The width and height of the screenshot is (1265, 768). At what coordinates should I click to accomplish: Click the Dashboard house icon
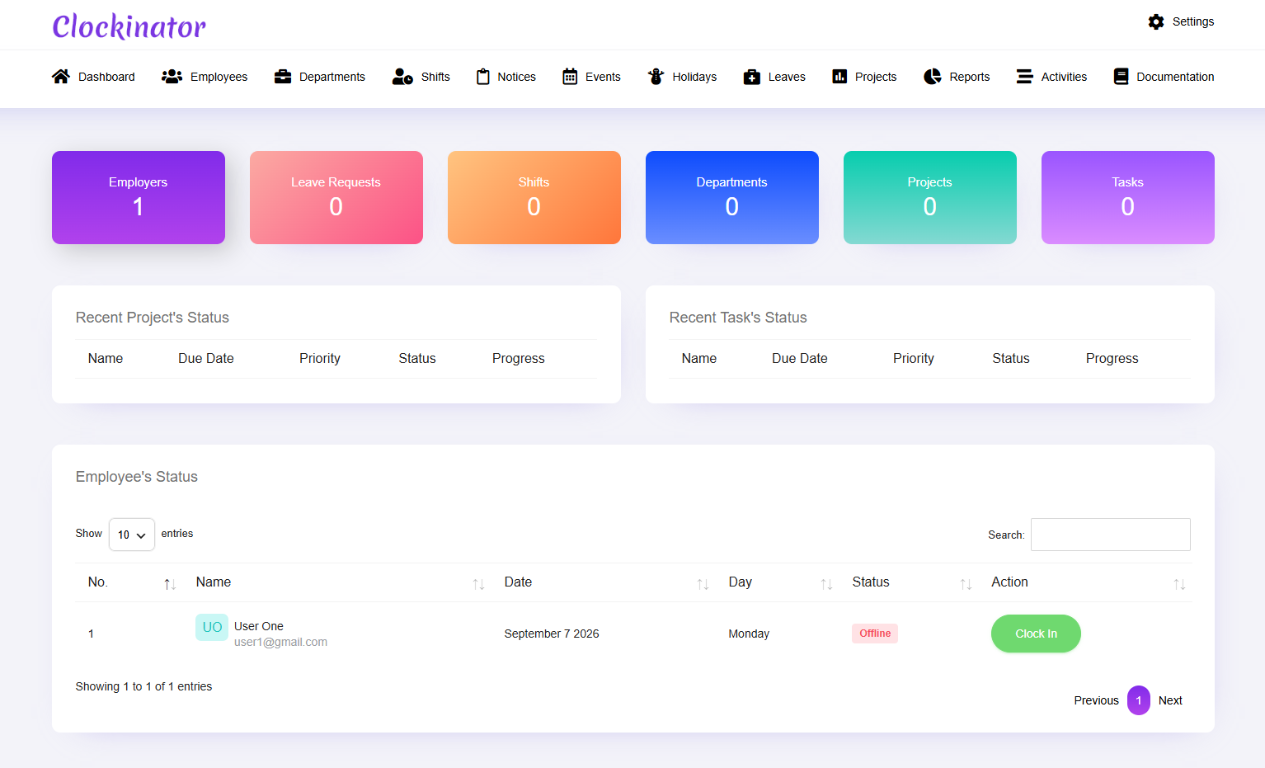61,76
